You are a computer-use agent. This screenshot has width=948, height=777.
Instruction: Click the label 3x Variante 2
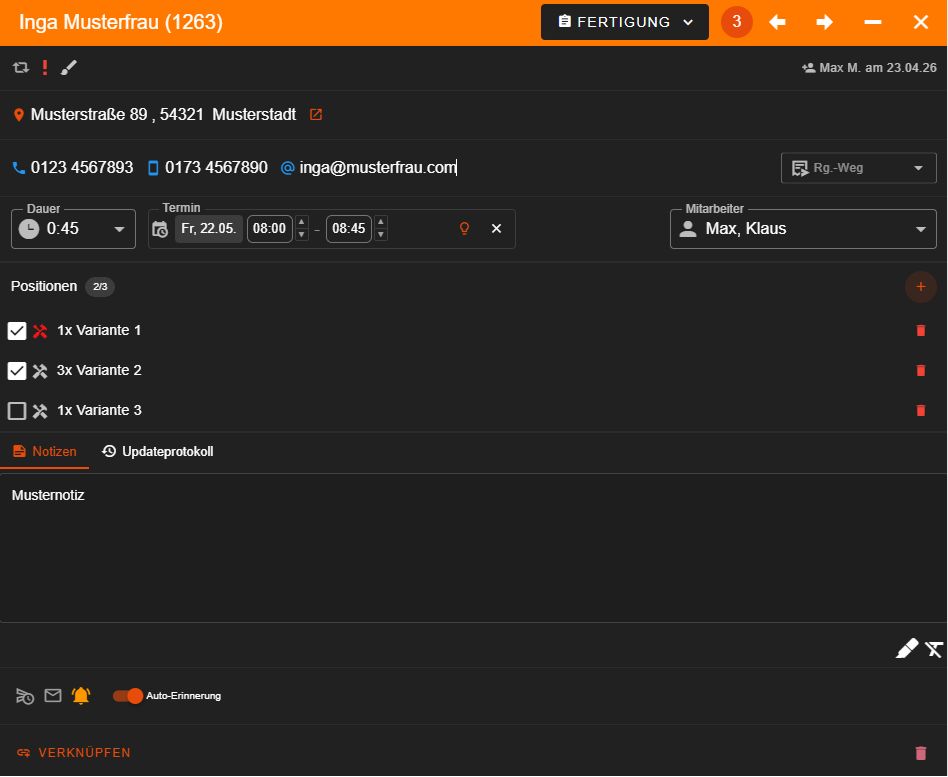coord(99,370)
